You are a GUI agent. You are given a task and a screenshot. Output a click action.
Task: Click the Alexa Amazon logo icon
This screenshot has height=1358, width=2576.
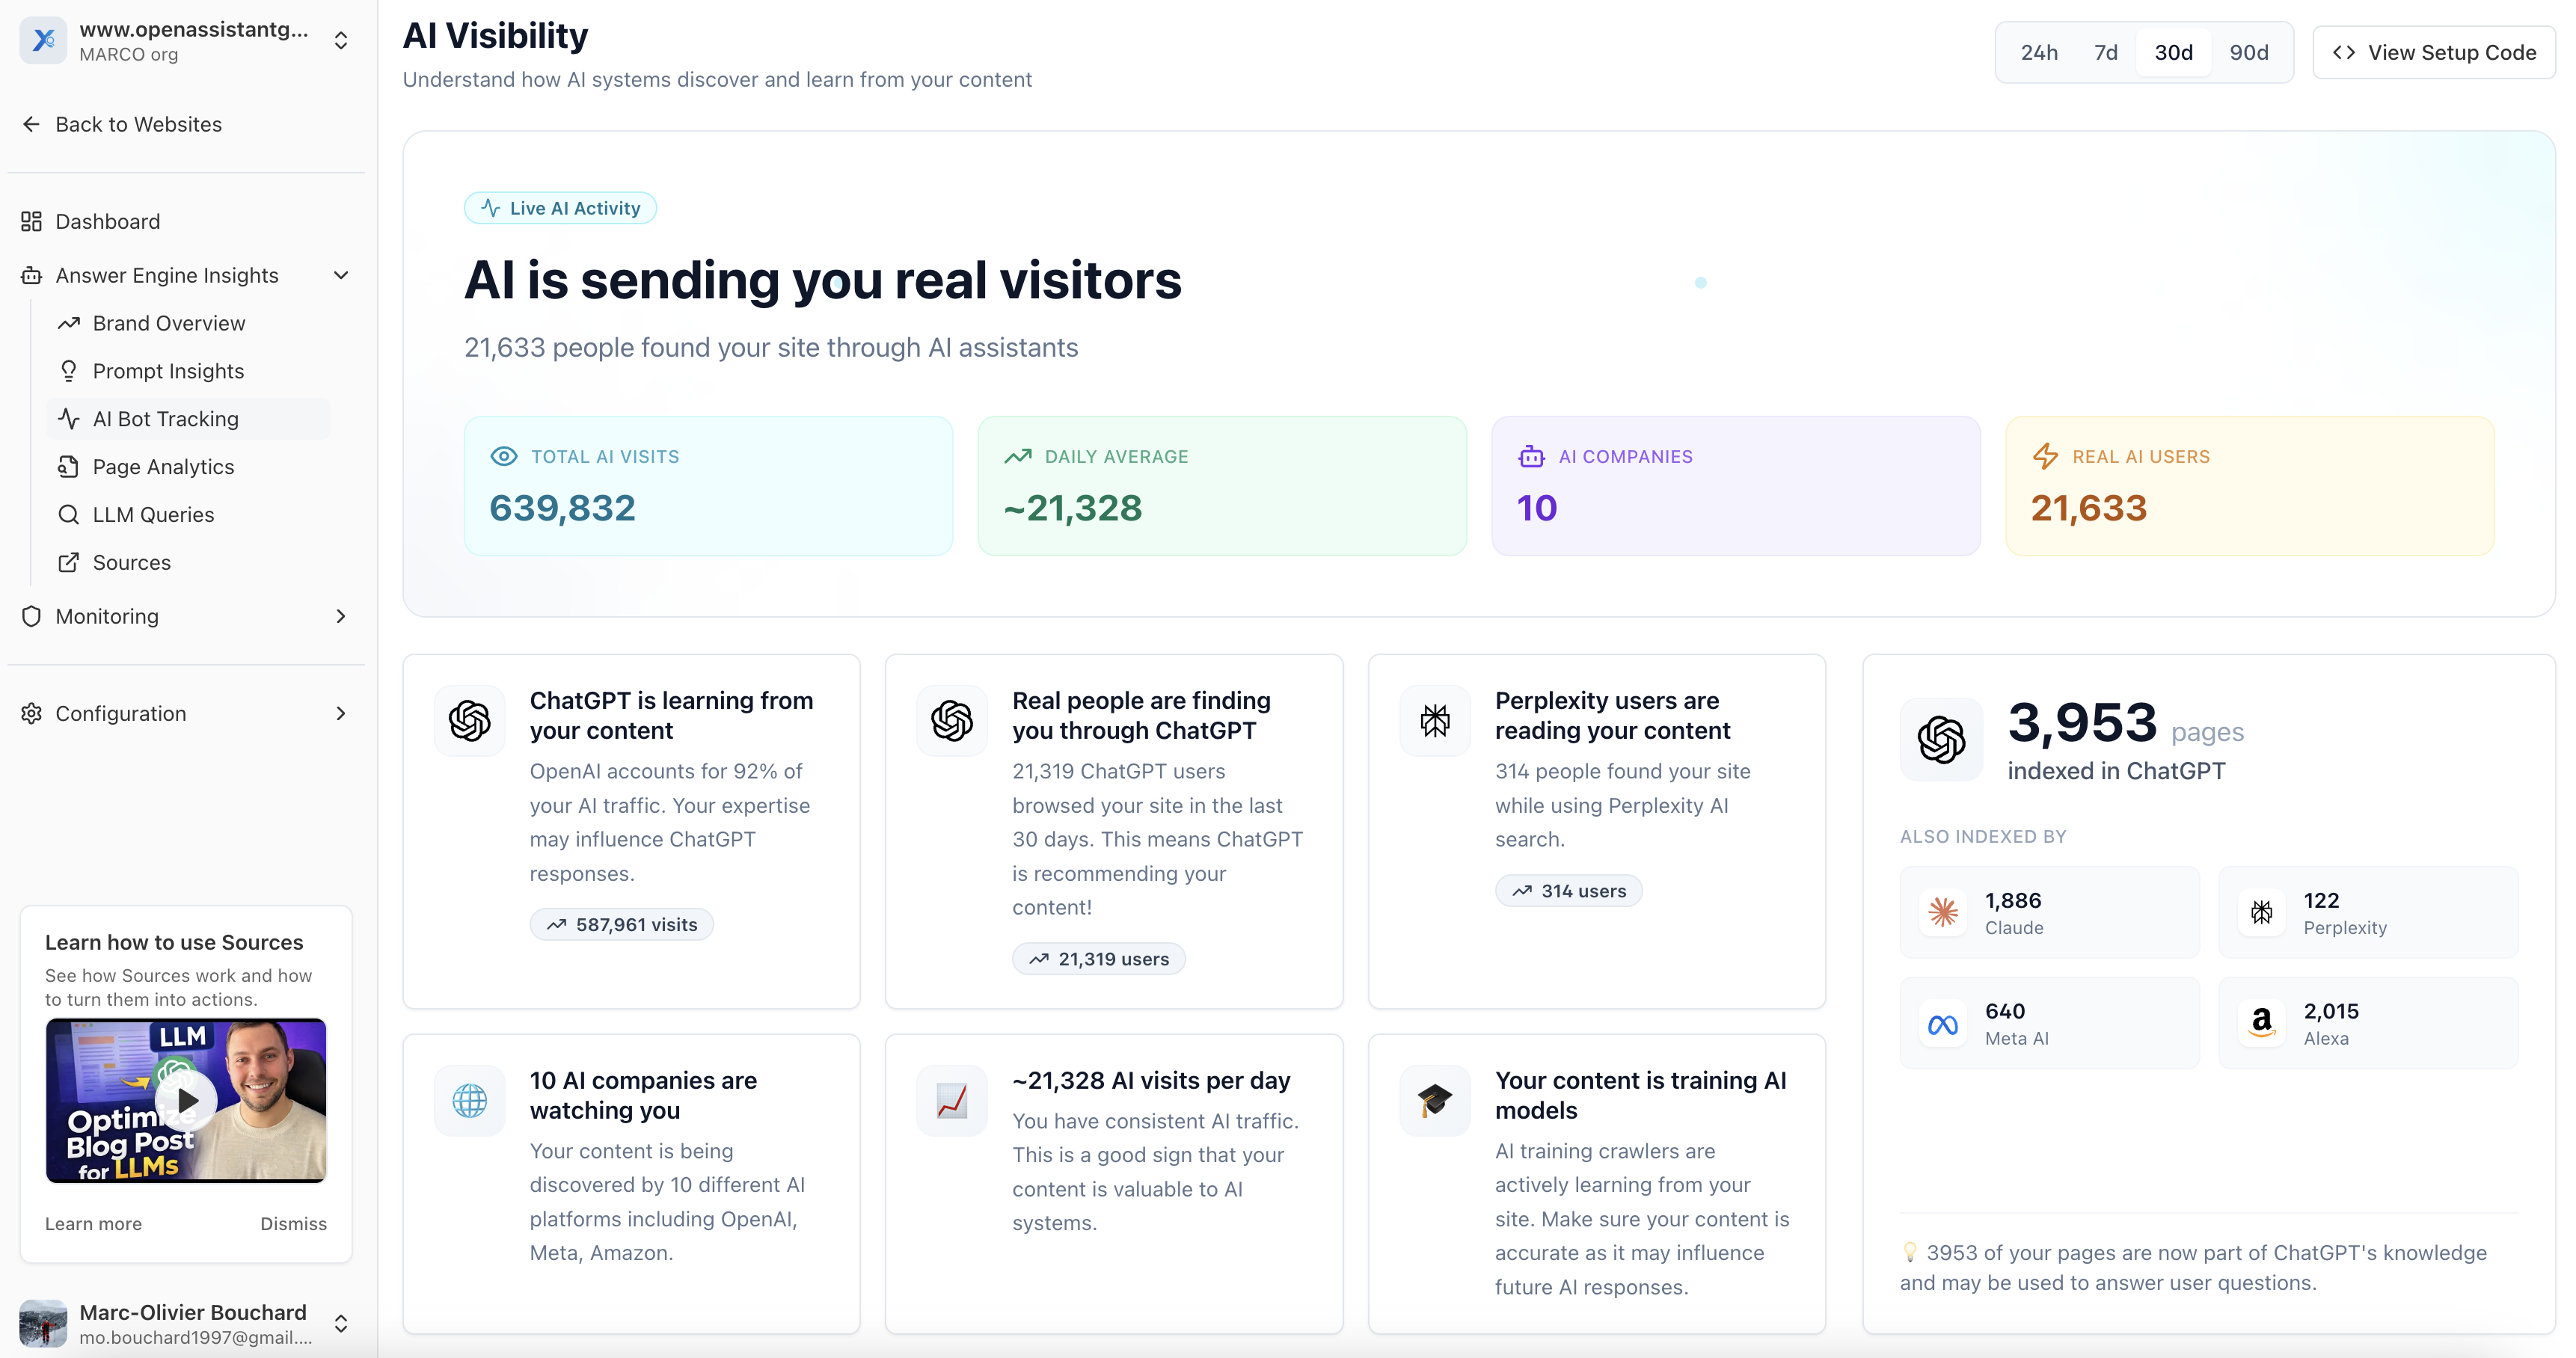[2261, 1024]
